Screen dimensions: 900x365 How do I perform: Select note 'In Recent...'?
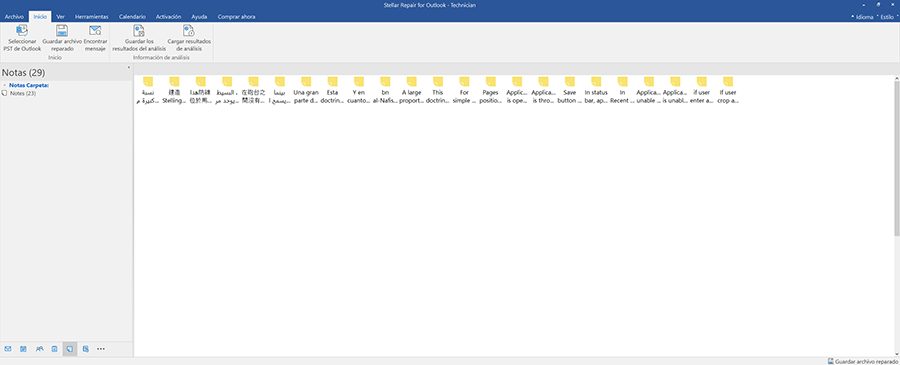tap(623, 90)
